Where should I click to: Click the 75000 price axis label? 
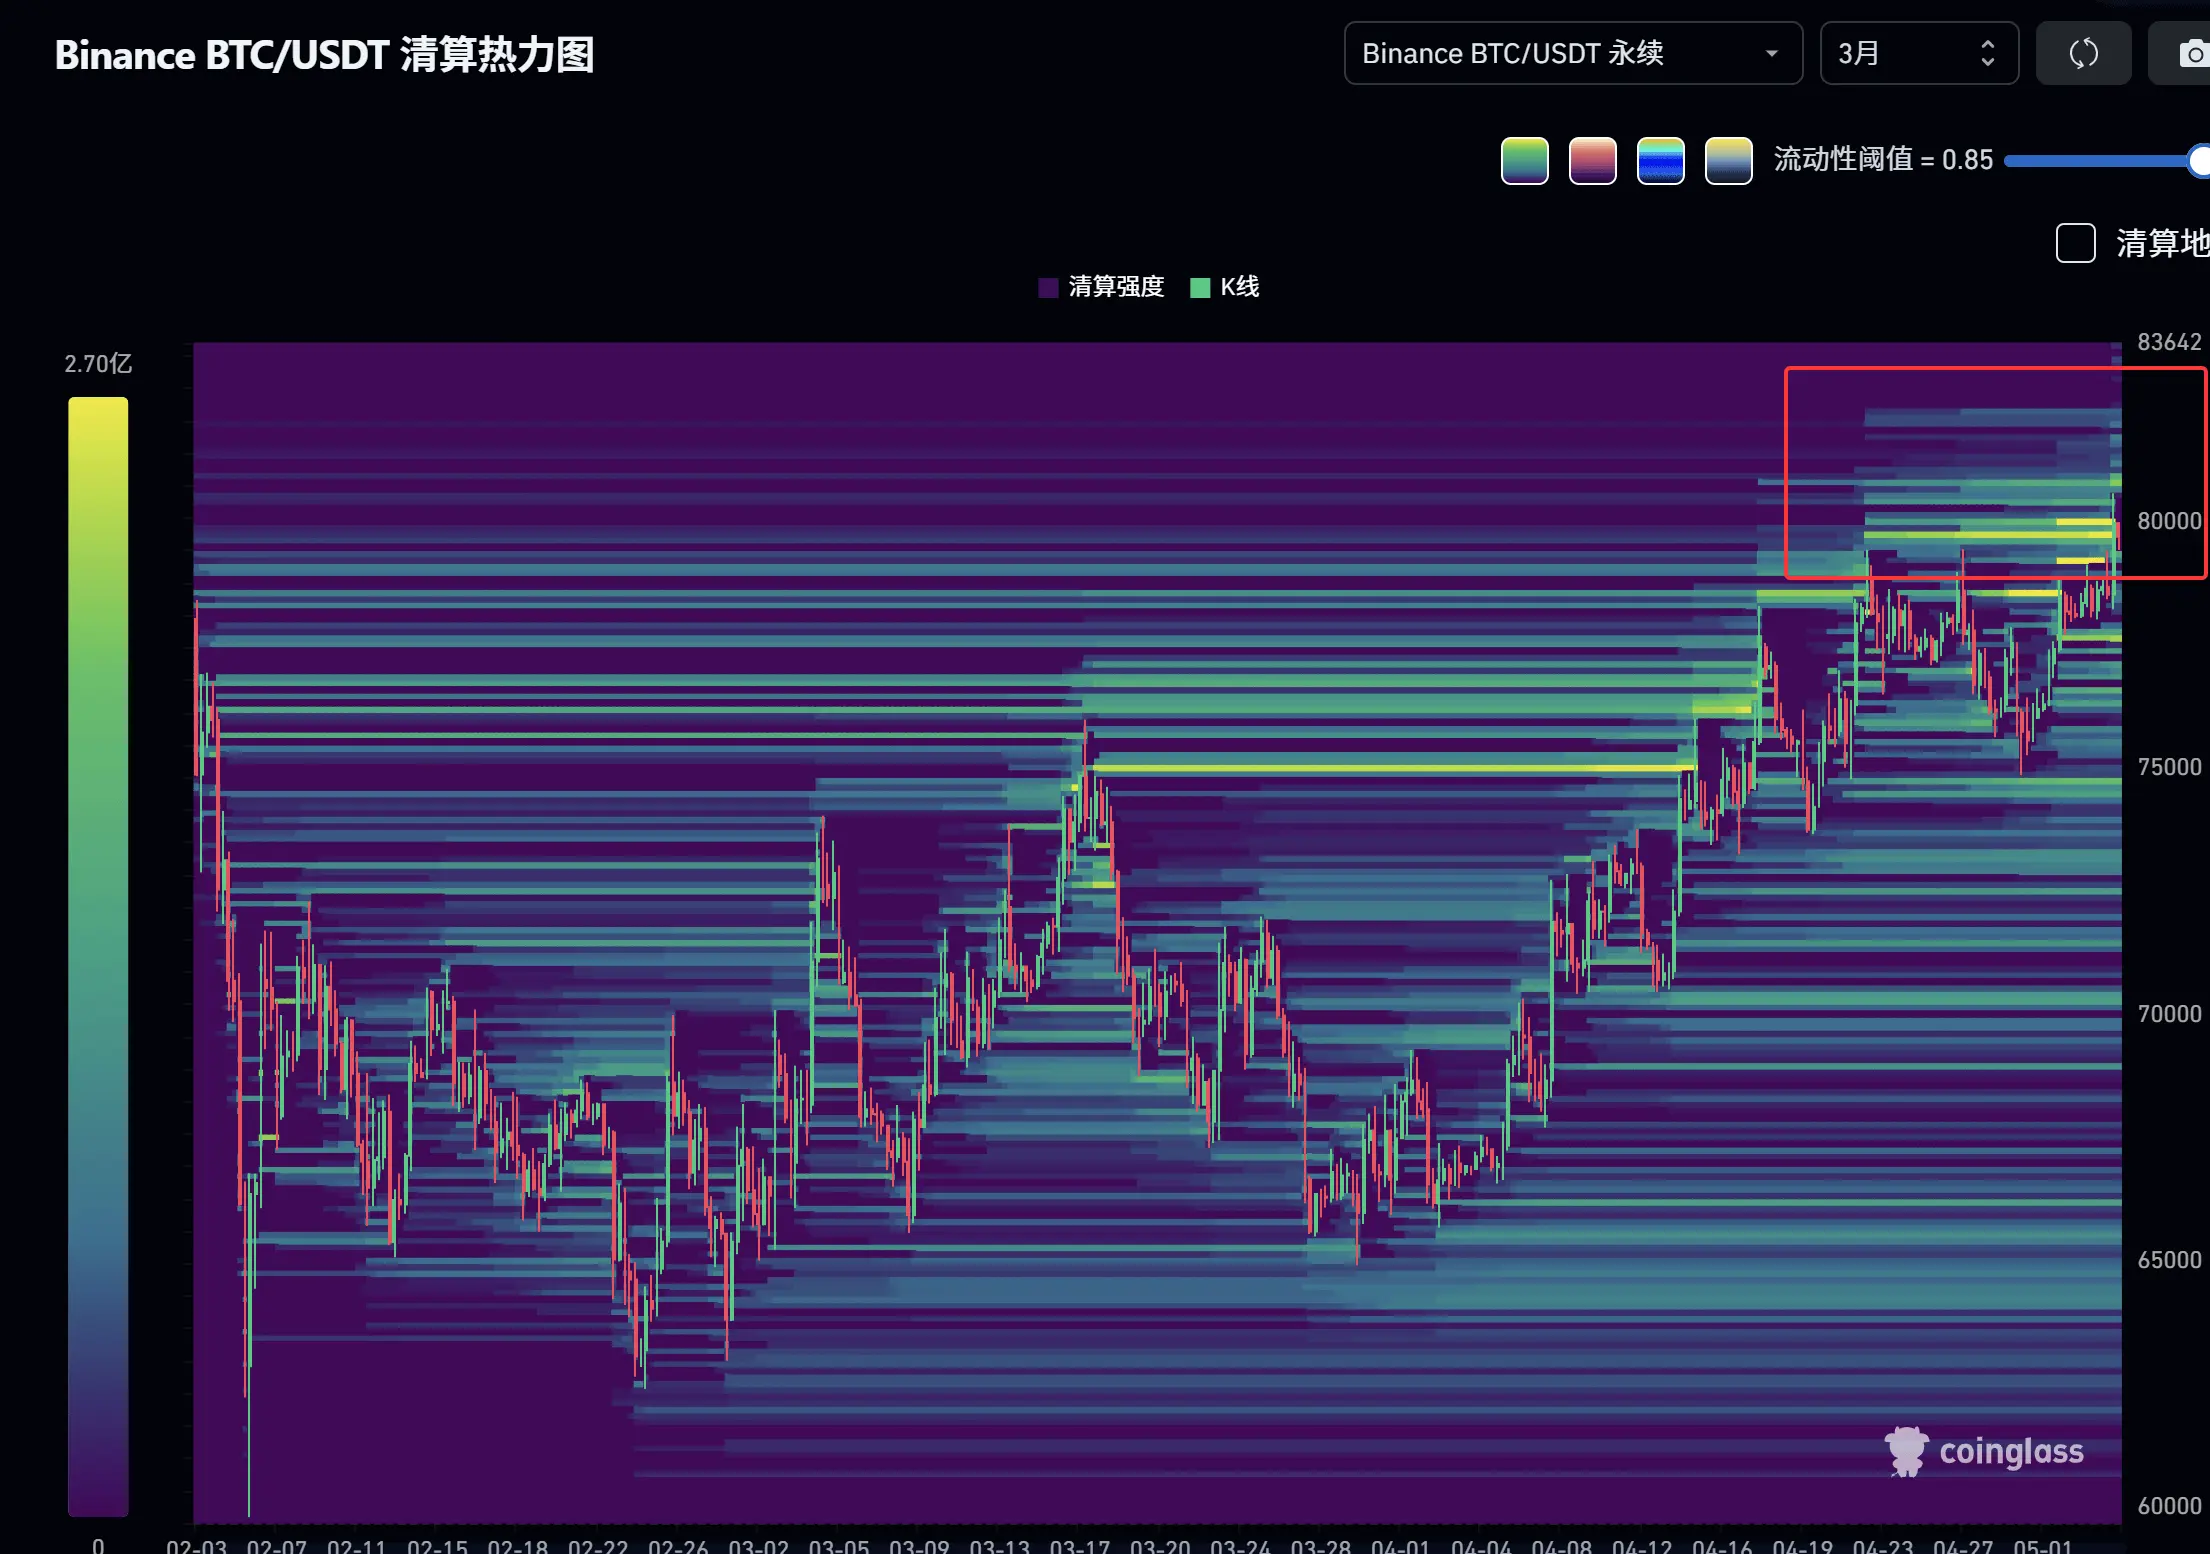[2169, 767]
